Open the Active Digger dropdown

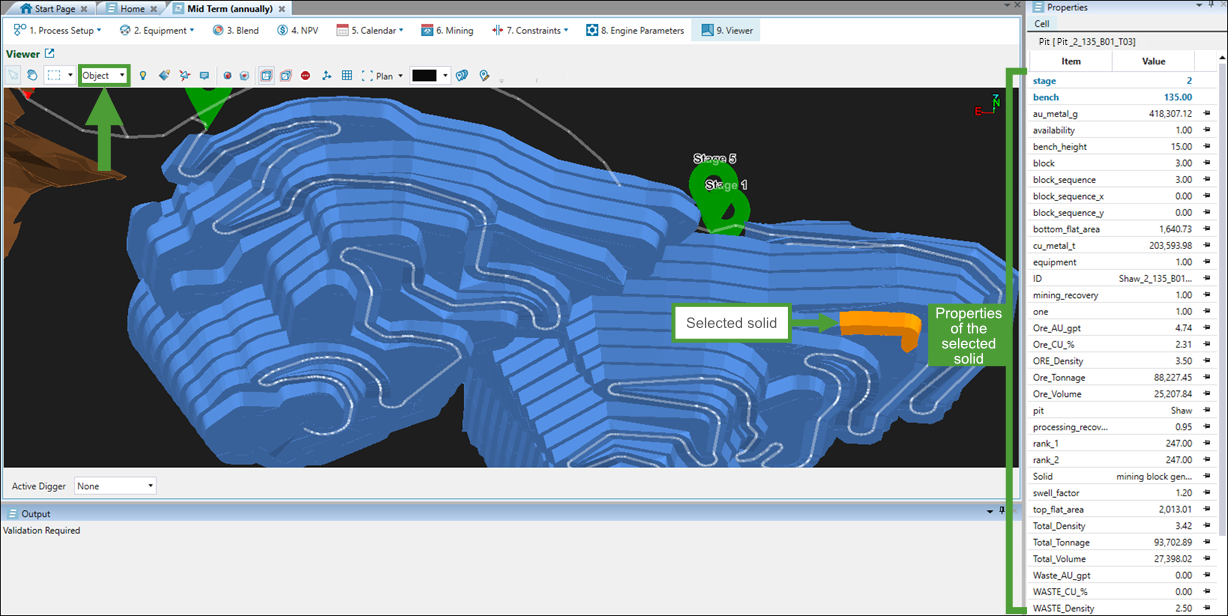(116, 486)
